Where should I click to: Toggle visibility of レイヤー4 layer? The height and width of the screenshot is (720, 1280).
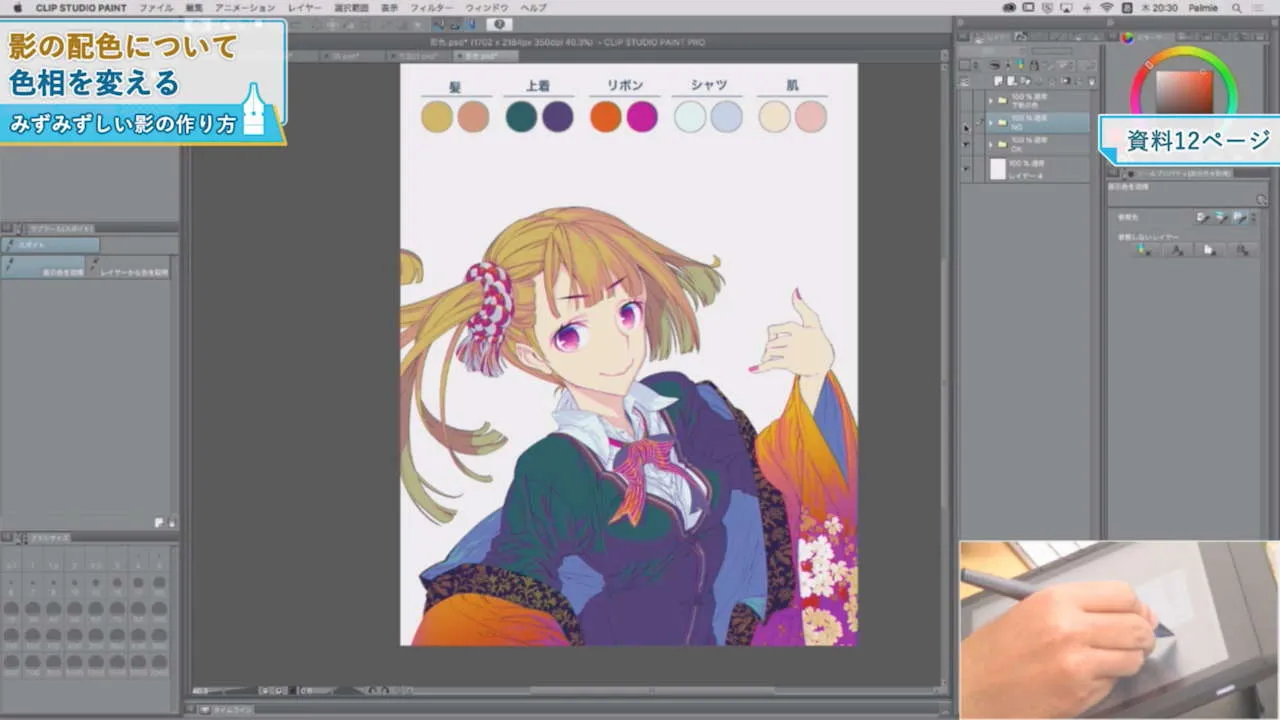pos(966,169)
